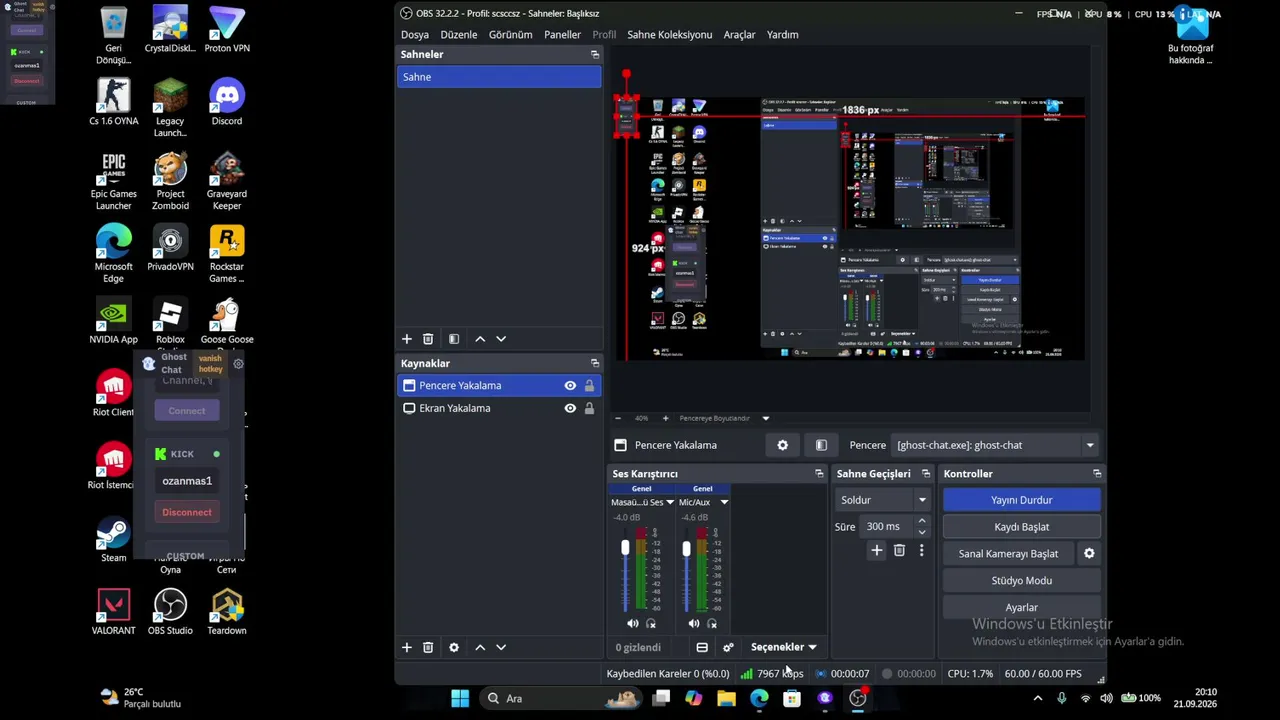The image size is (1280, 720).
Task: Mute Mic/Aux channel speaker
Action: [x=694, y=623]
